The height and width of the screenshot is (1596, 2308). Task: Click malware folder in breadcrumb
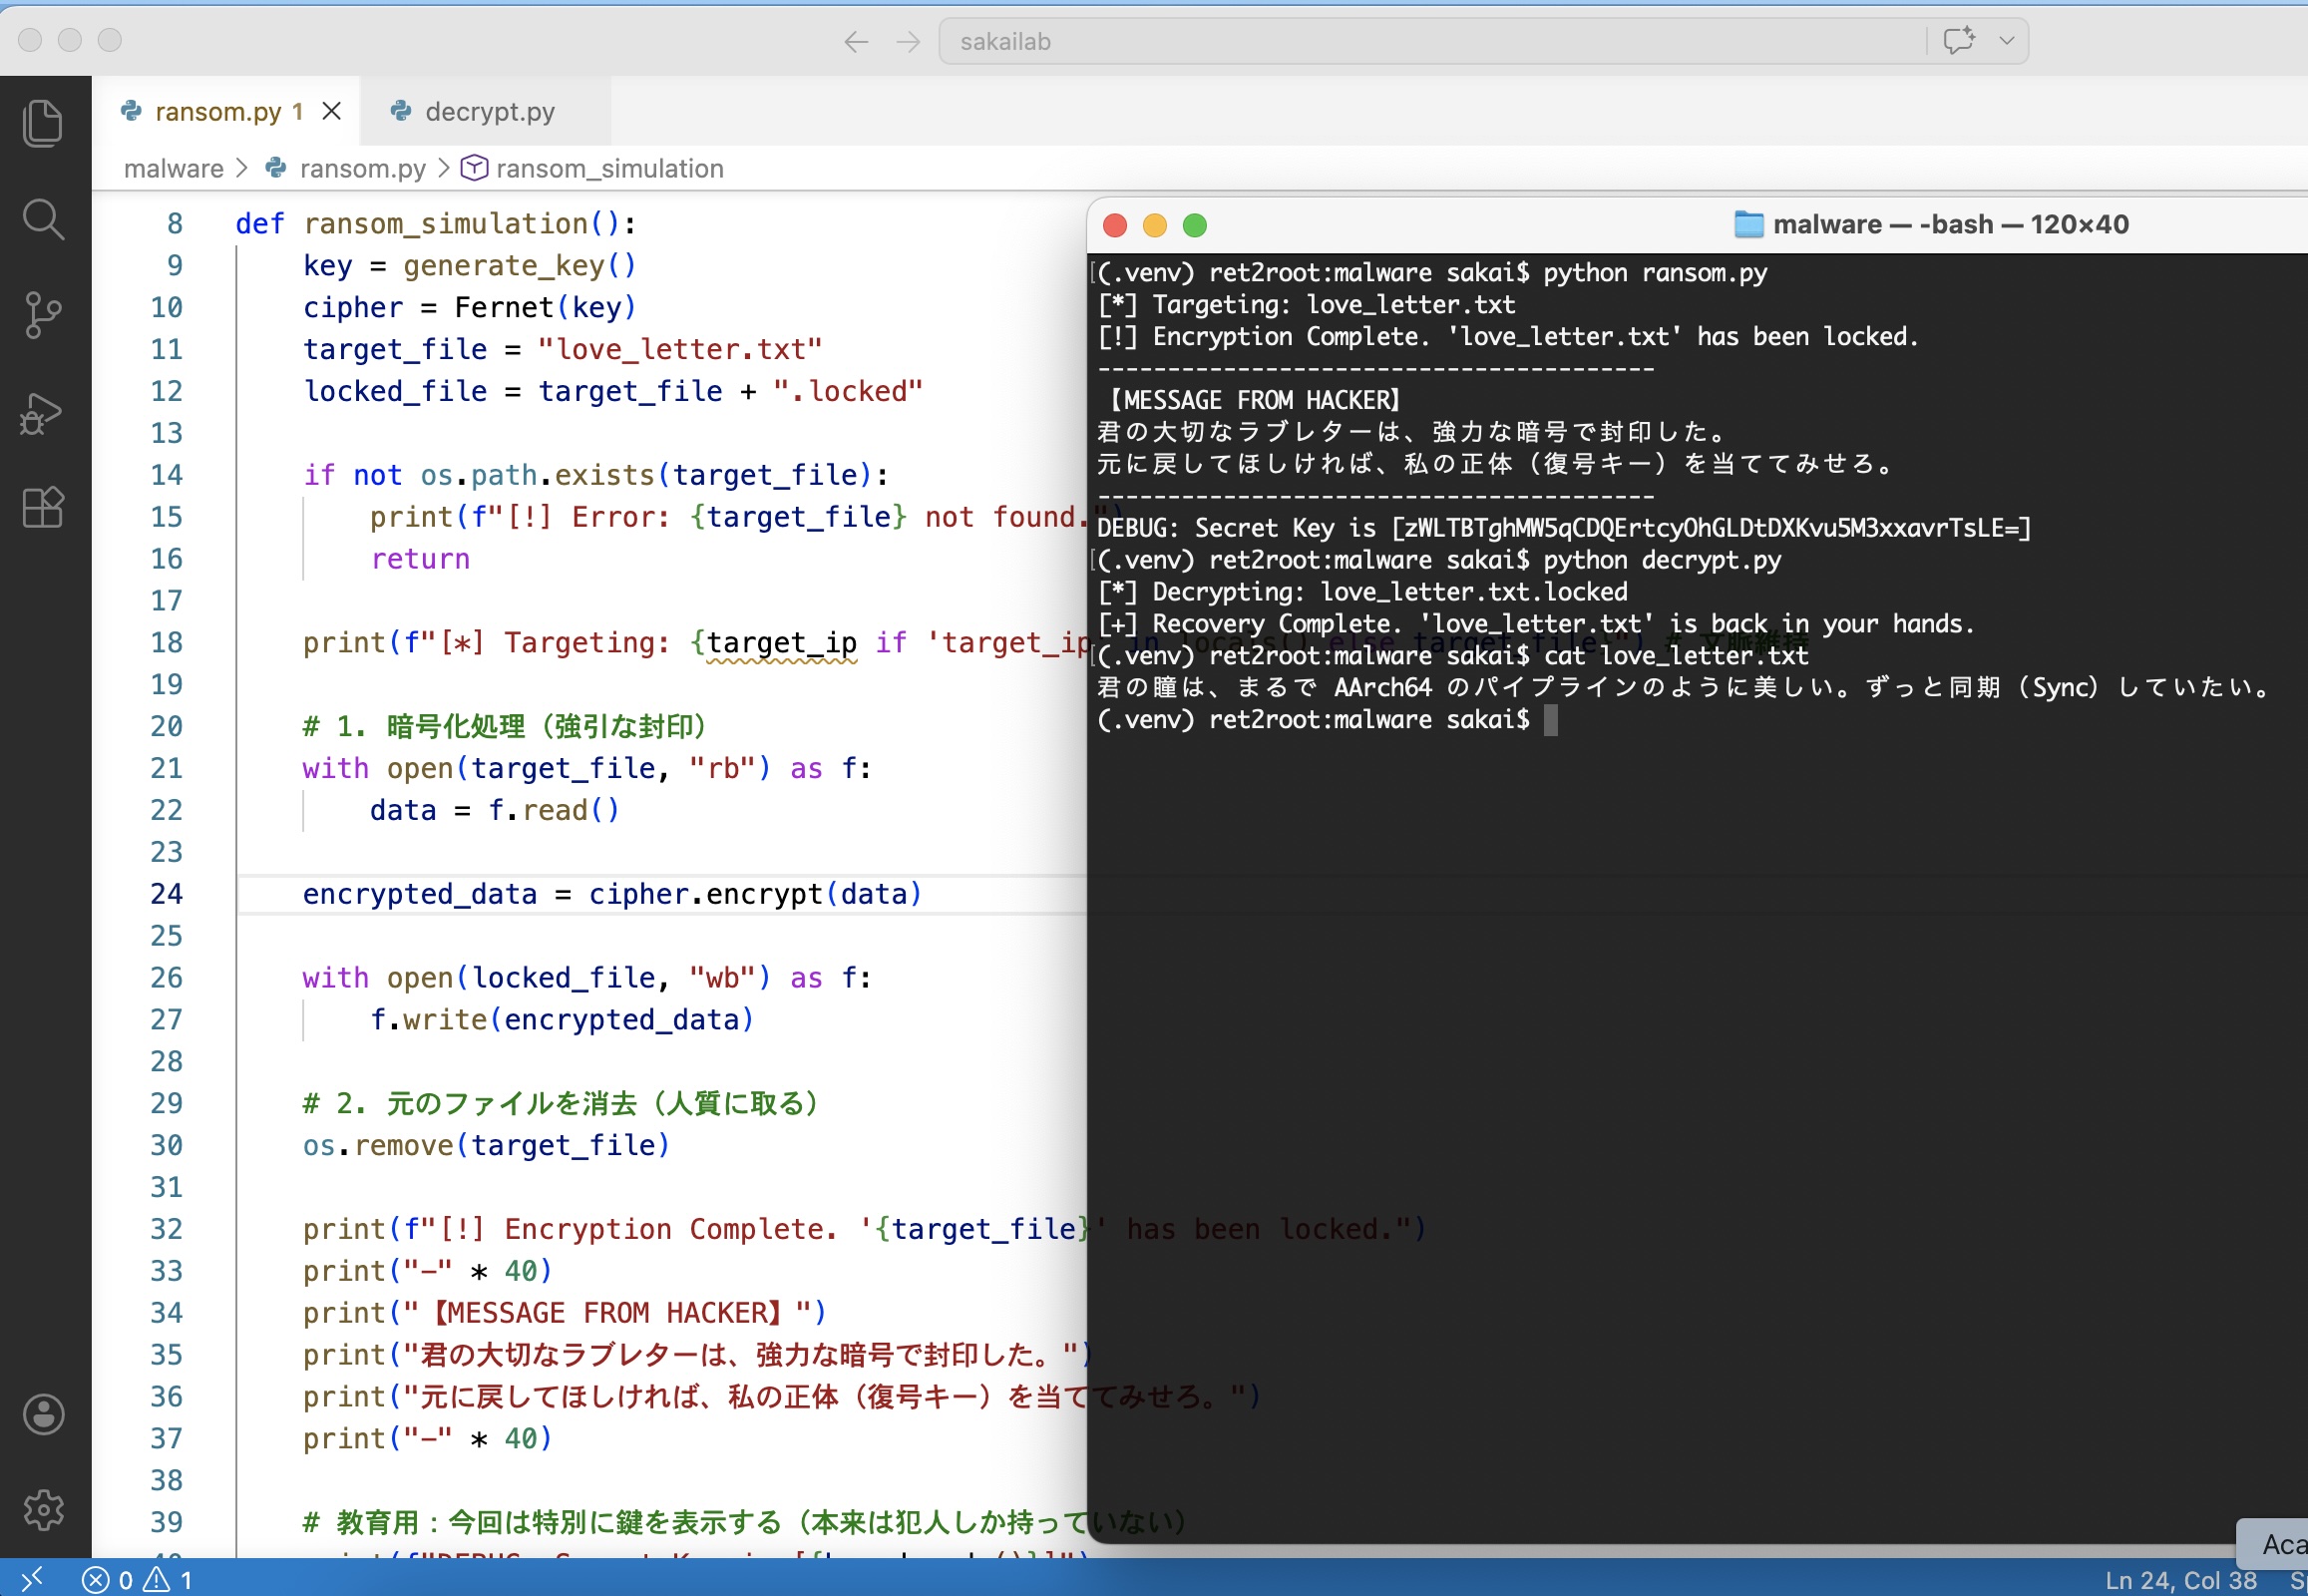coord(173,168)
